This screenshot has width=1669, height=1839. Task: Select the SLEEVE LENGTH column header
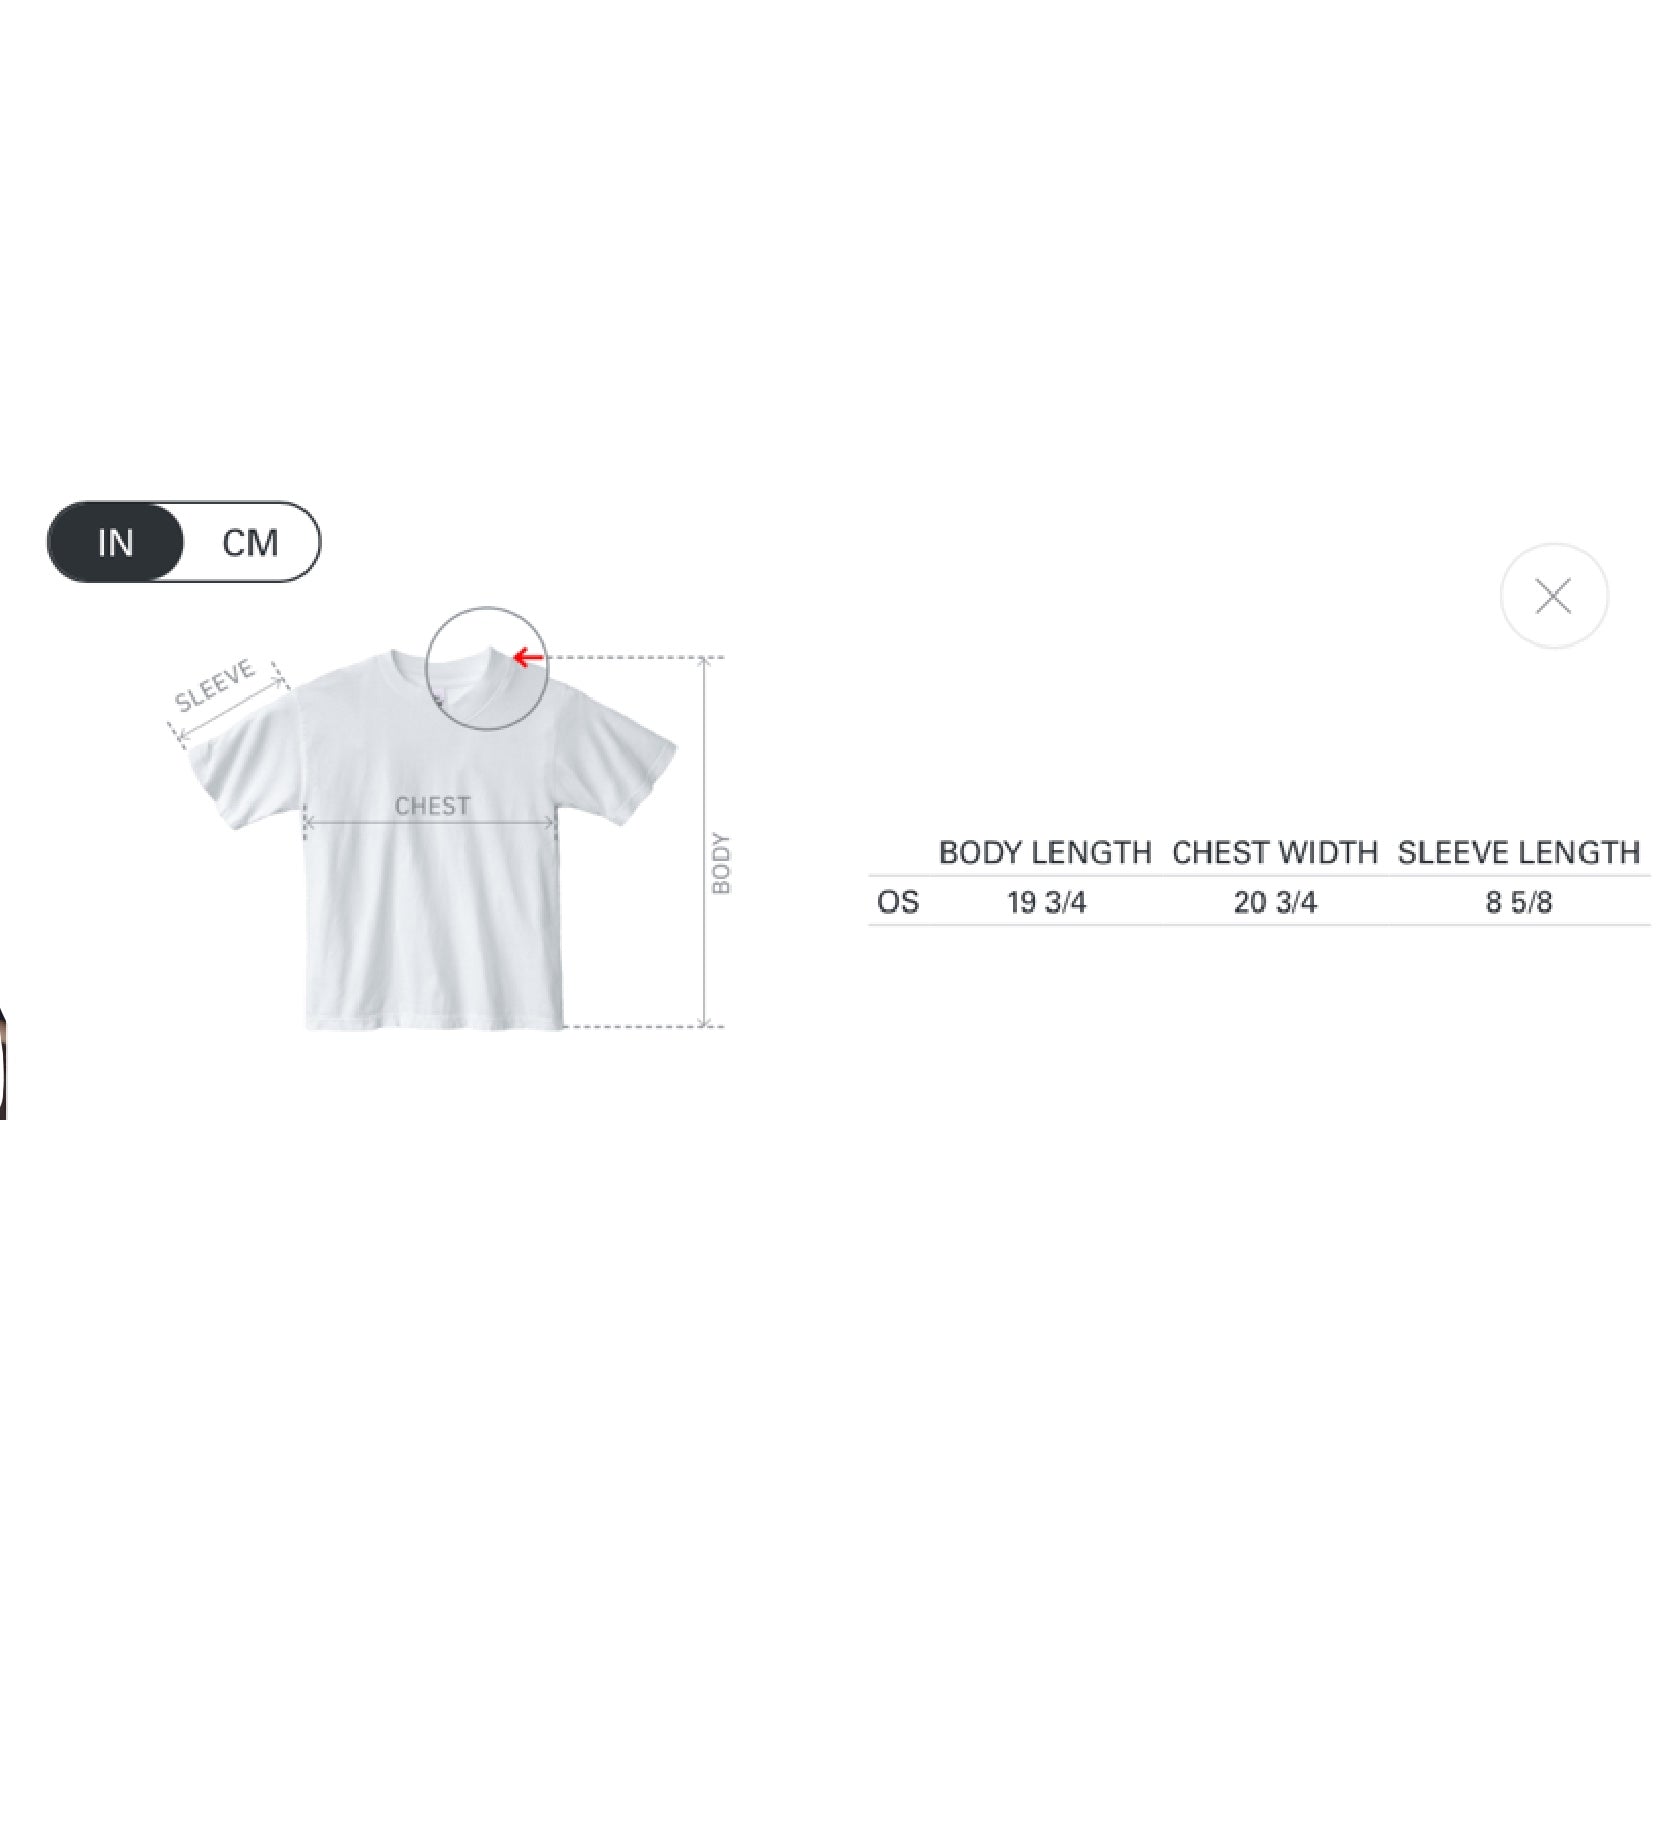(x=1519, y=853)
